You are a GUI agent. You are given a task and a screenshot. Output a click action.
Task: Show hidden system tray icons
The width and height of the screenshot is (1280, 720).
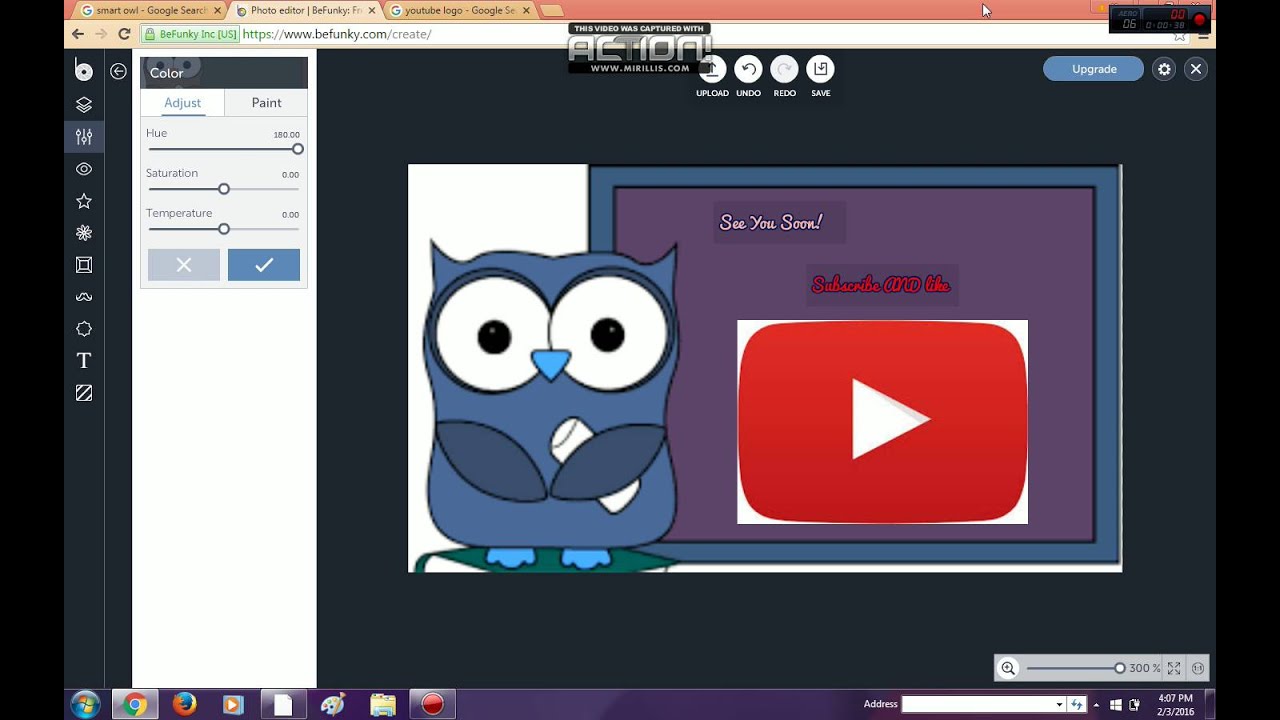click(x=1097, y=705)
